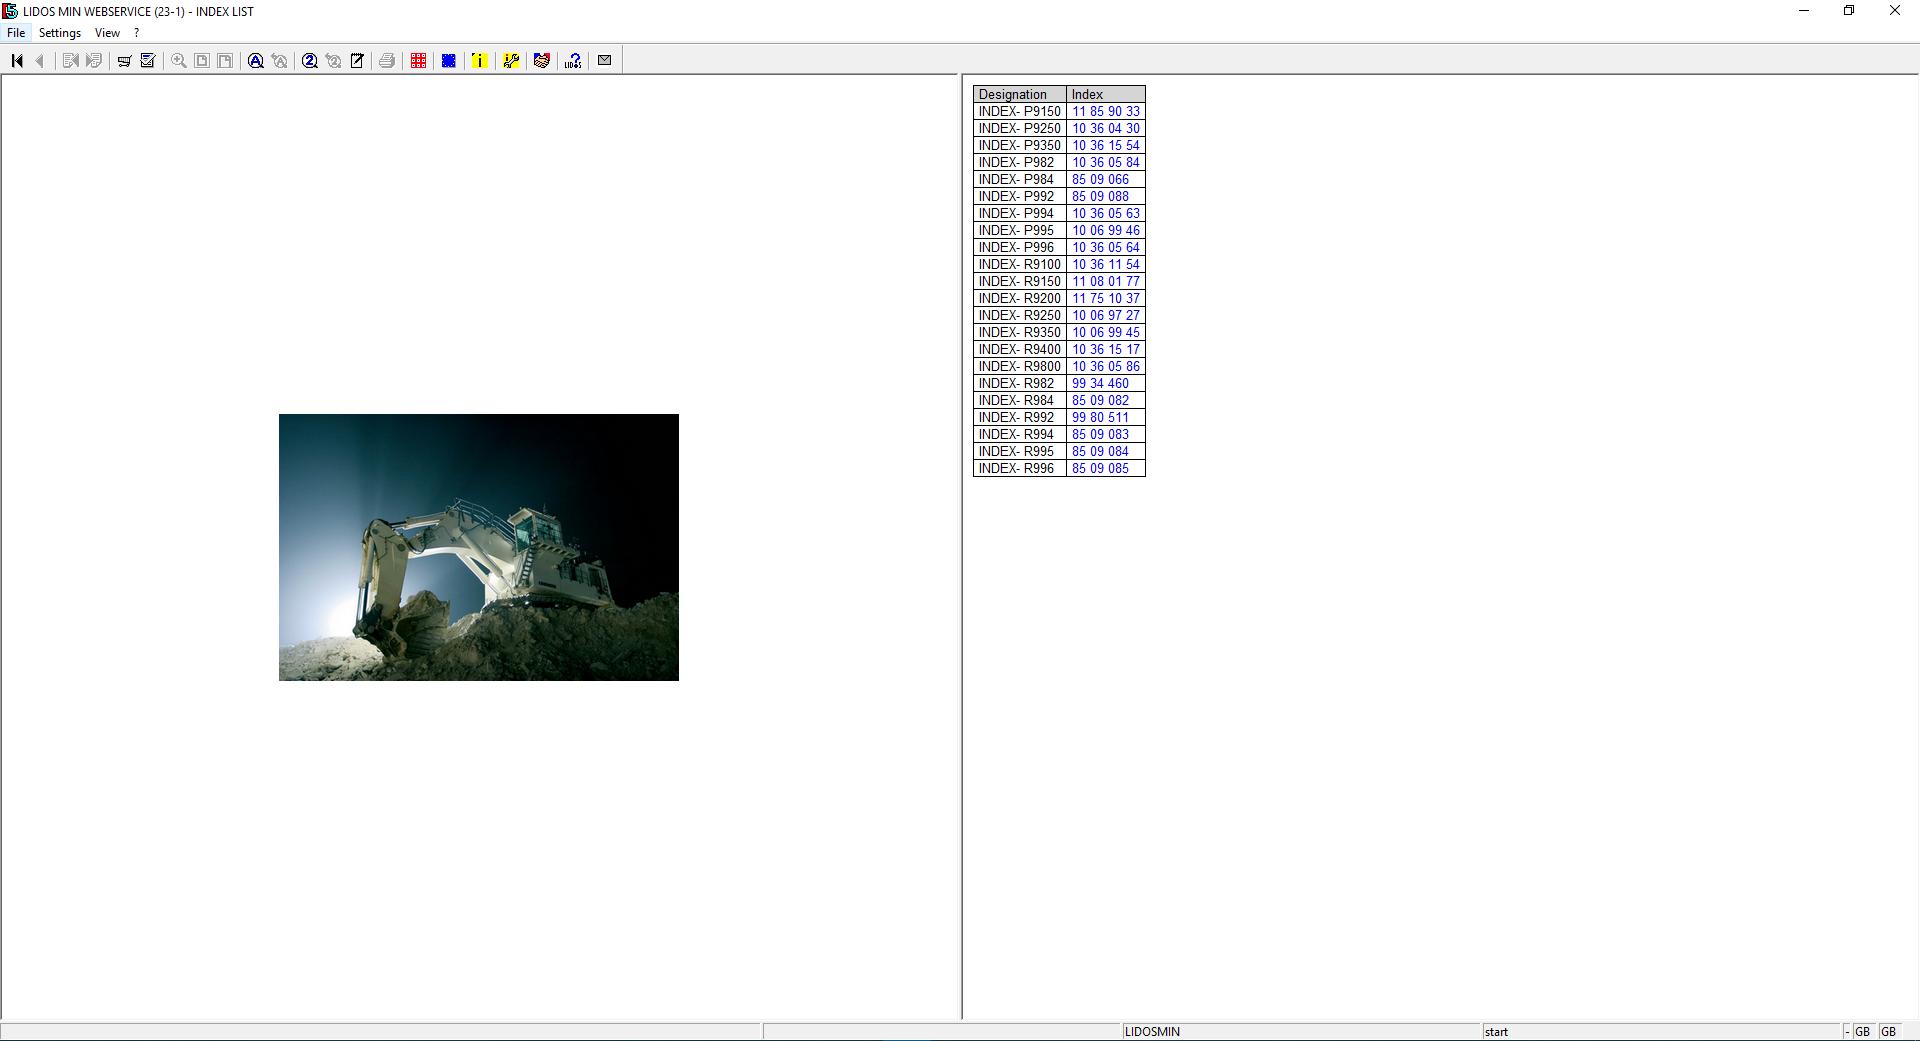
Task: Click the Index column header
Action: point(1106,95)
